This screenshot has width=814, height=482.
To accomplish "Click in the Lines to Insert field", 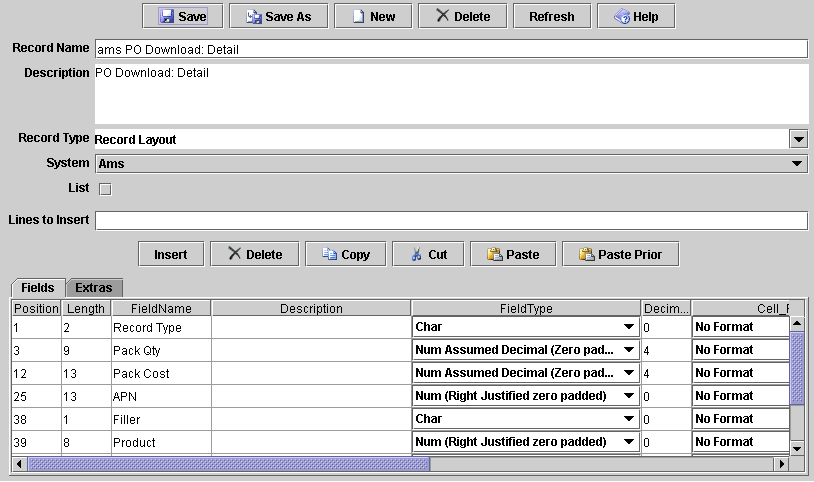I will (x=450, y=220).
